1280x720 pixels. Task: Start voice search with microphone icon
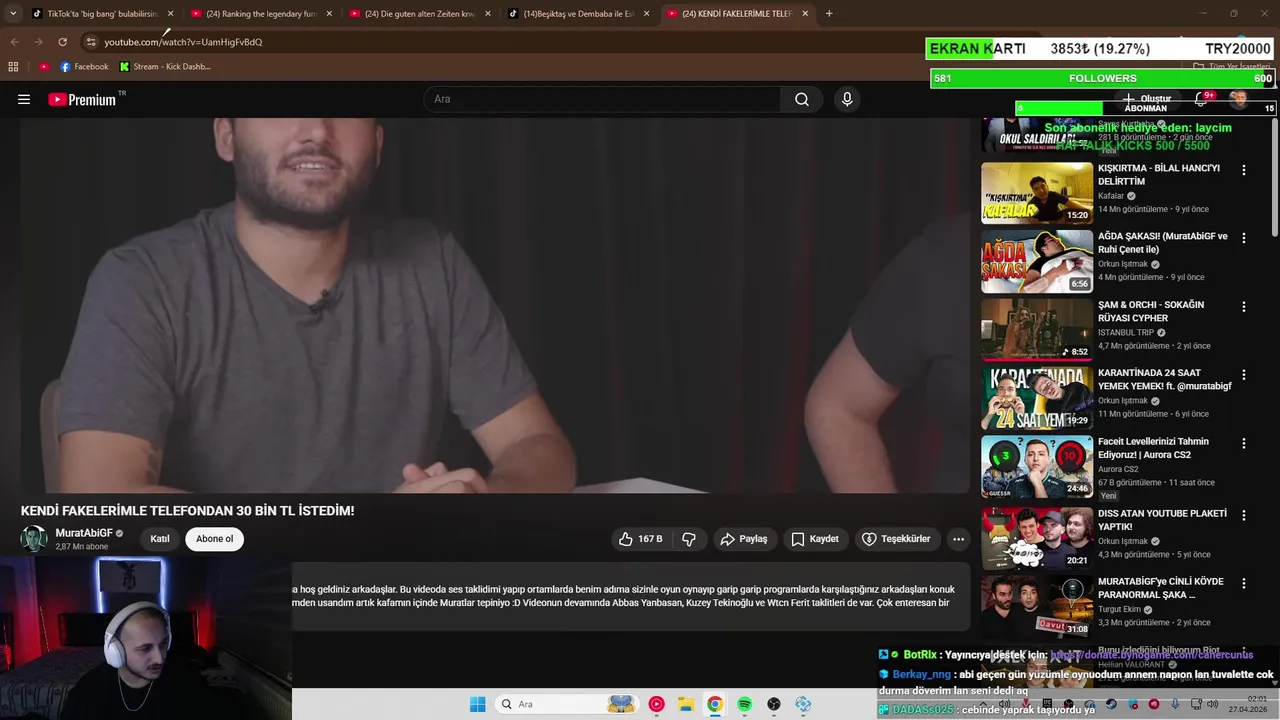(847, 99)
